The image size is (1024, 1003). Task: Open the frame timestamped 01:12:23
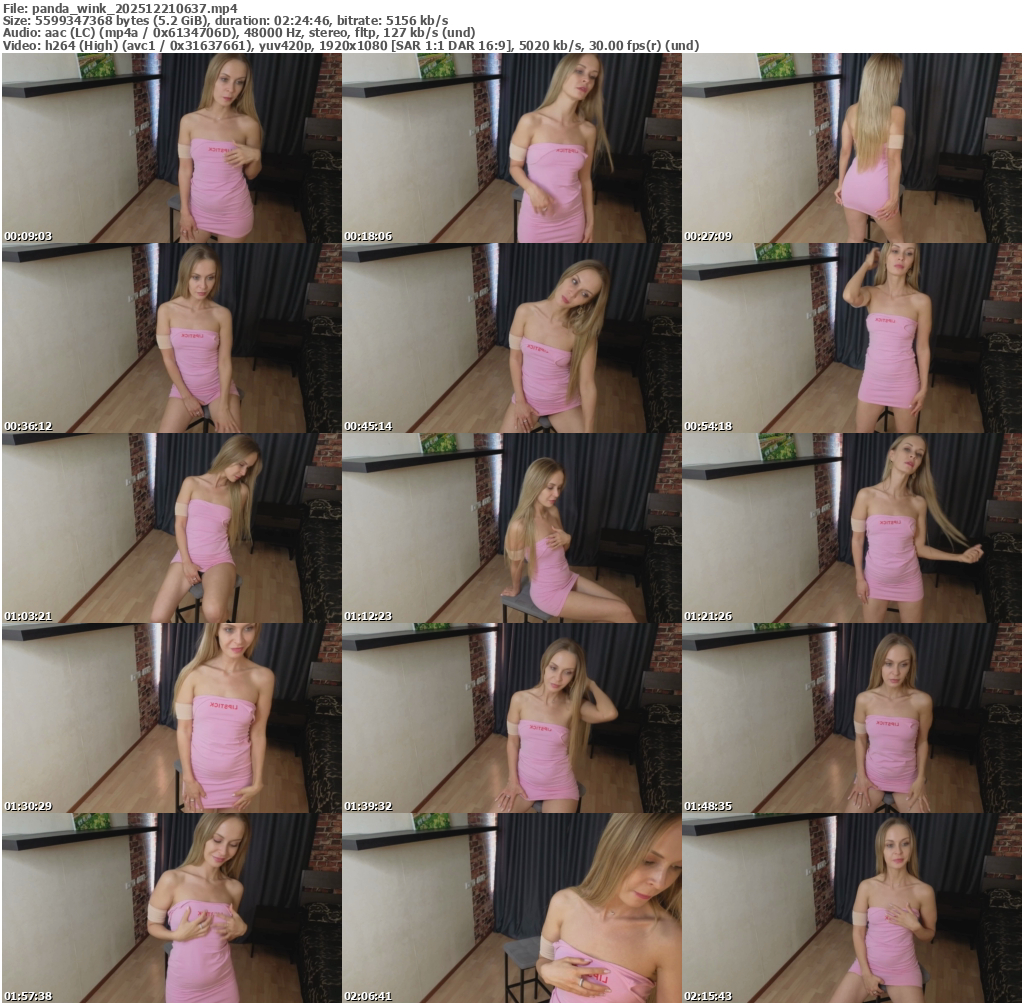pos(511,527)
